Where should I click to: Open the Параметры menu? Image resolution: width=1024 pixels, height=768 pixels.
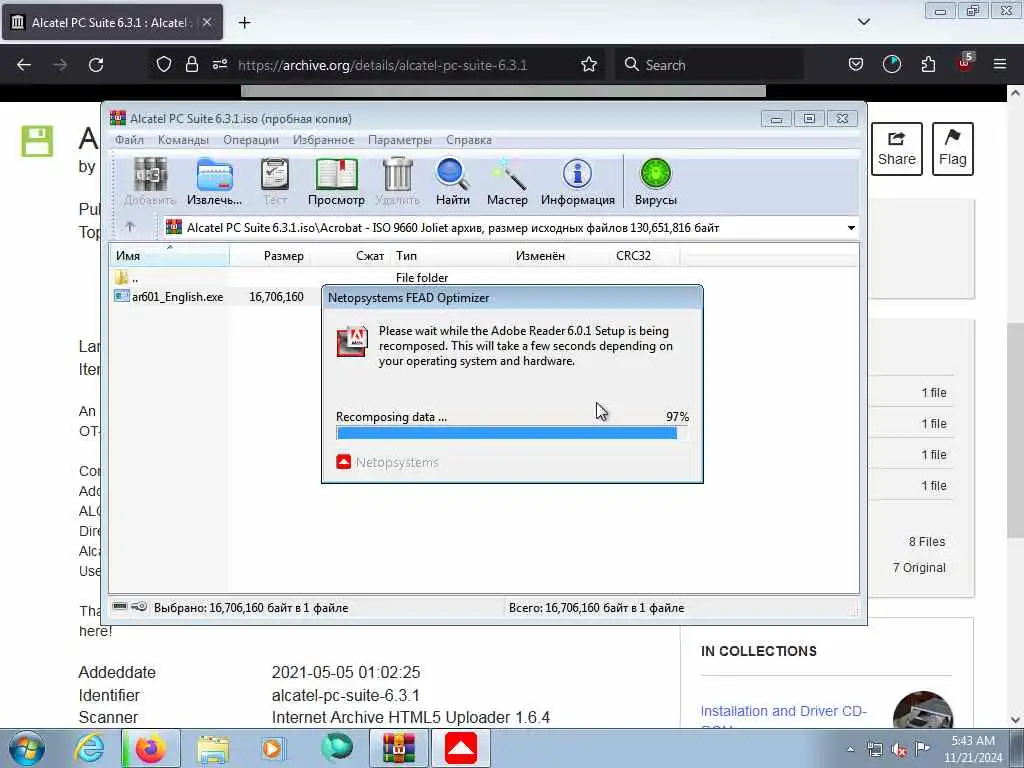click(x=400, y=140)
